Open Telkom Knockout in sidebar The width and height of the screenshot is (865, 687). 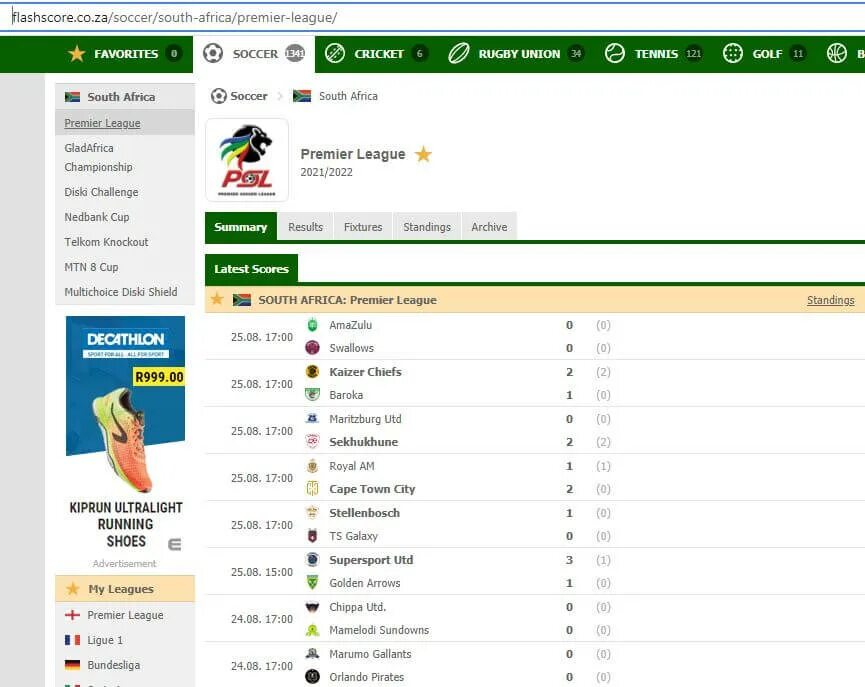tap(106, 242)
